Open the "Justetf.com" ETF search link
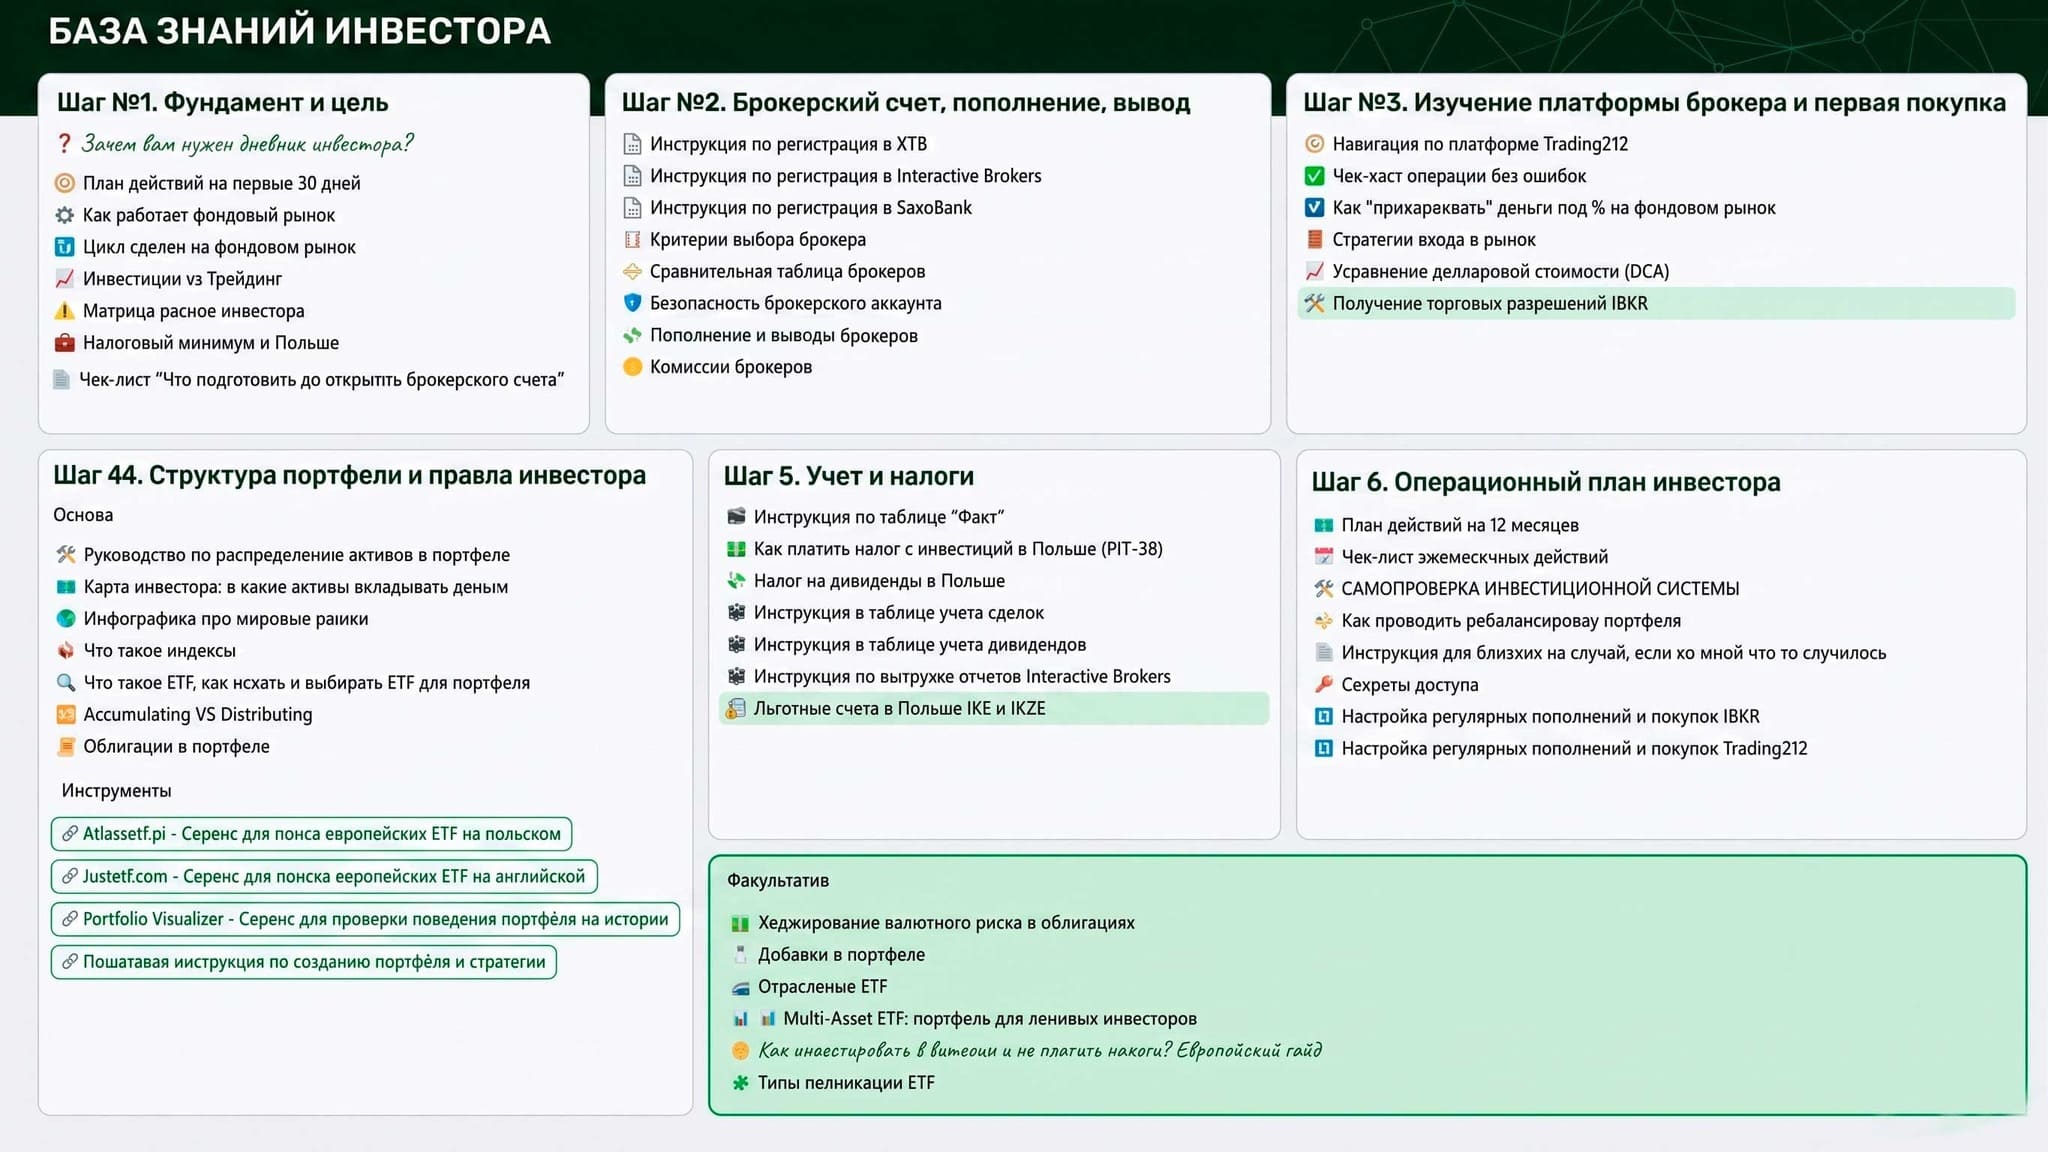Viewport: 2048px width, 1152px height. point(324,877)
